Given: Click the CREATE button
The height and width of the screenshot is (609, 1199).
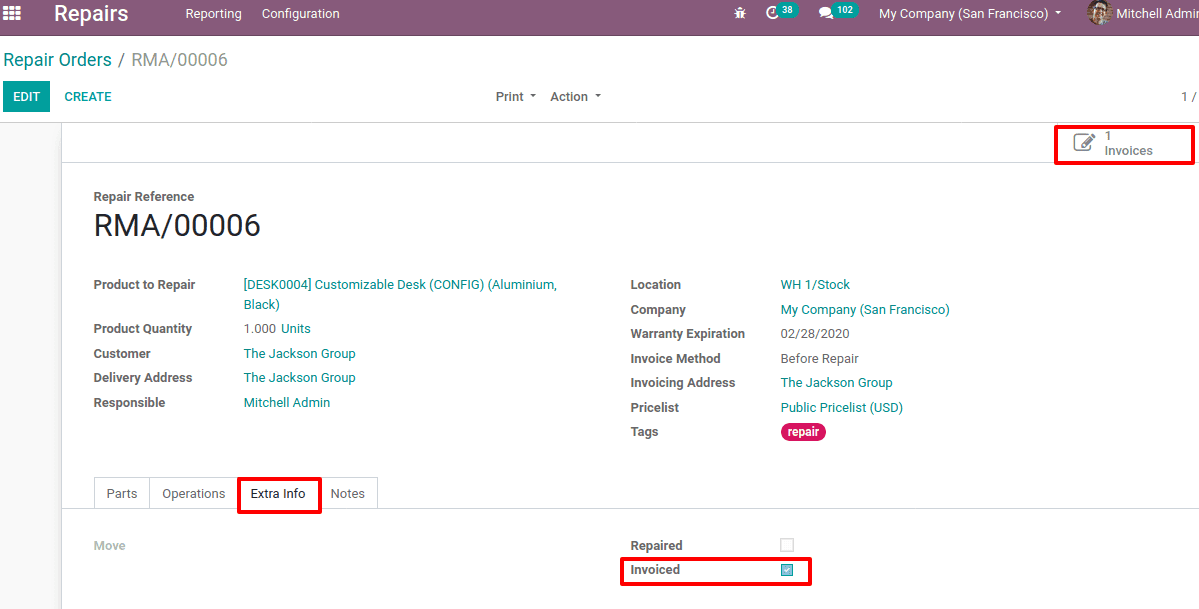Looking at the screenshot, I should coord(88,96).
